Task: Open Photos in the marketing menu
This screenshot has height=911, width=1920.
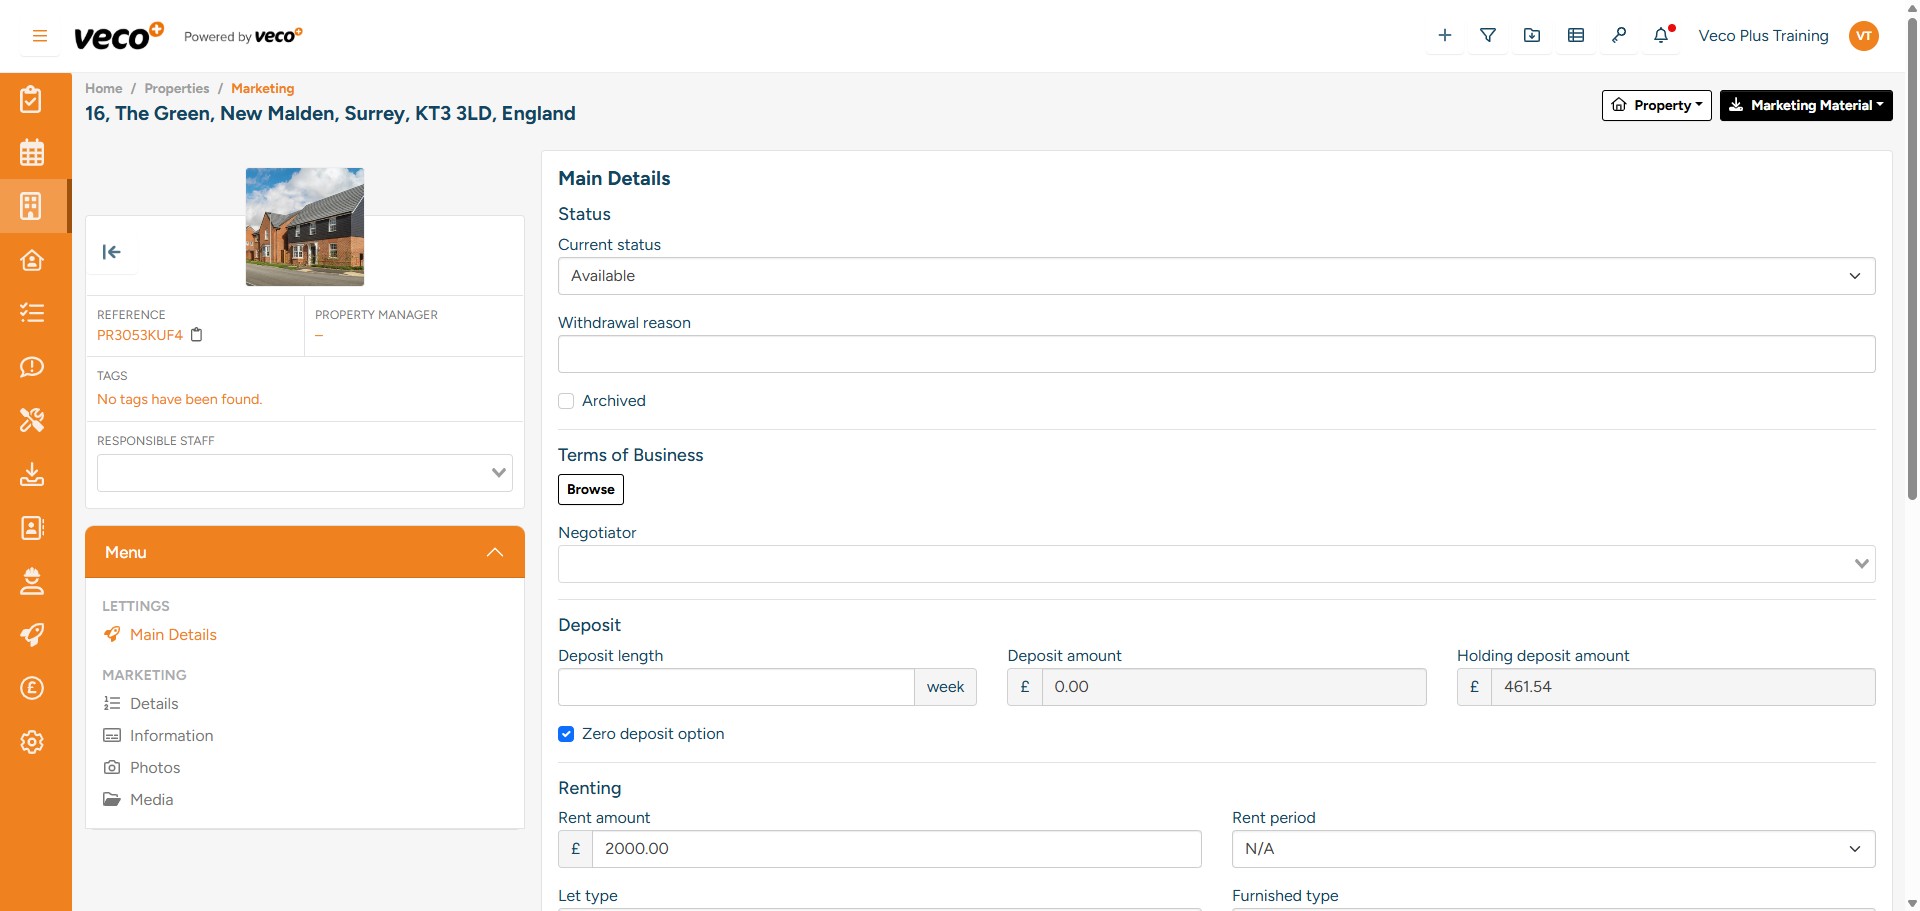Action: [155, 768]
